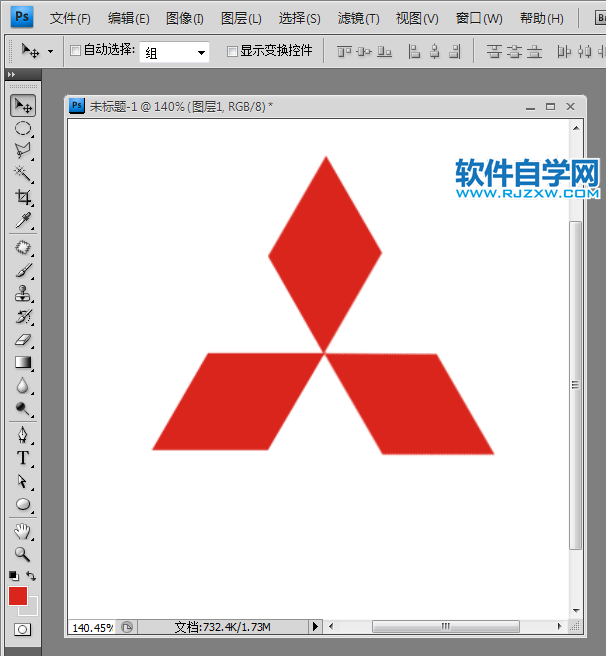606x656 pixels.
Task: Reset default foreground and background colors
Action: tap(14, 576)
